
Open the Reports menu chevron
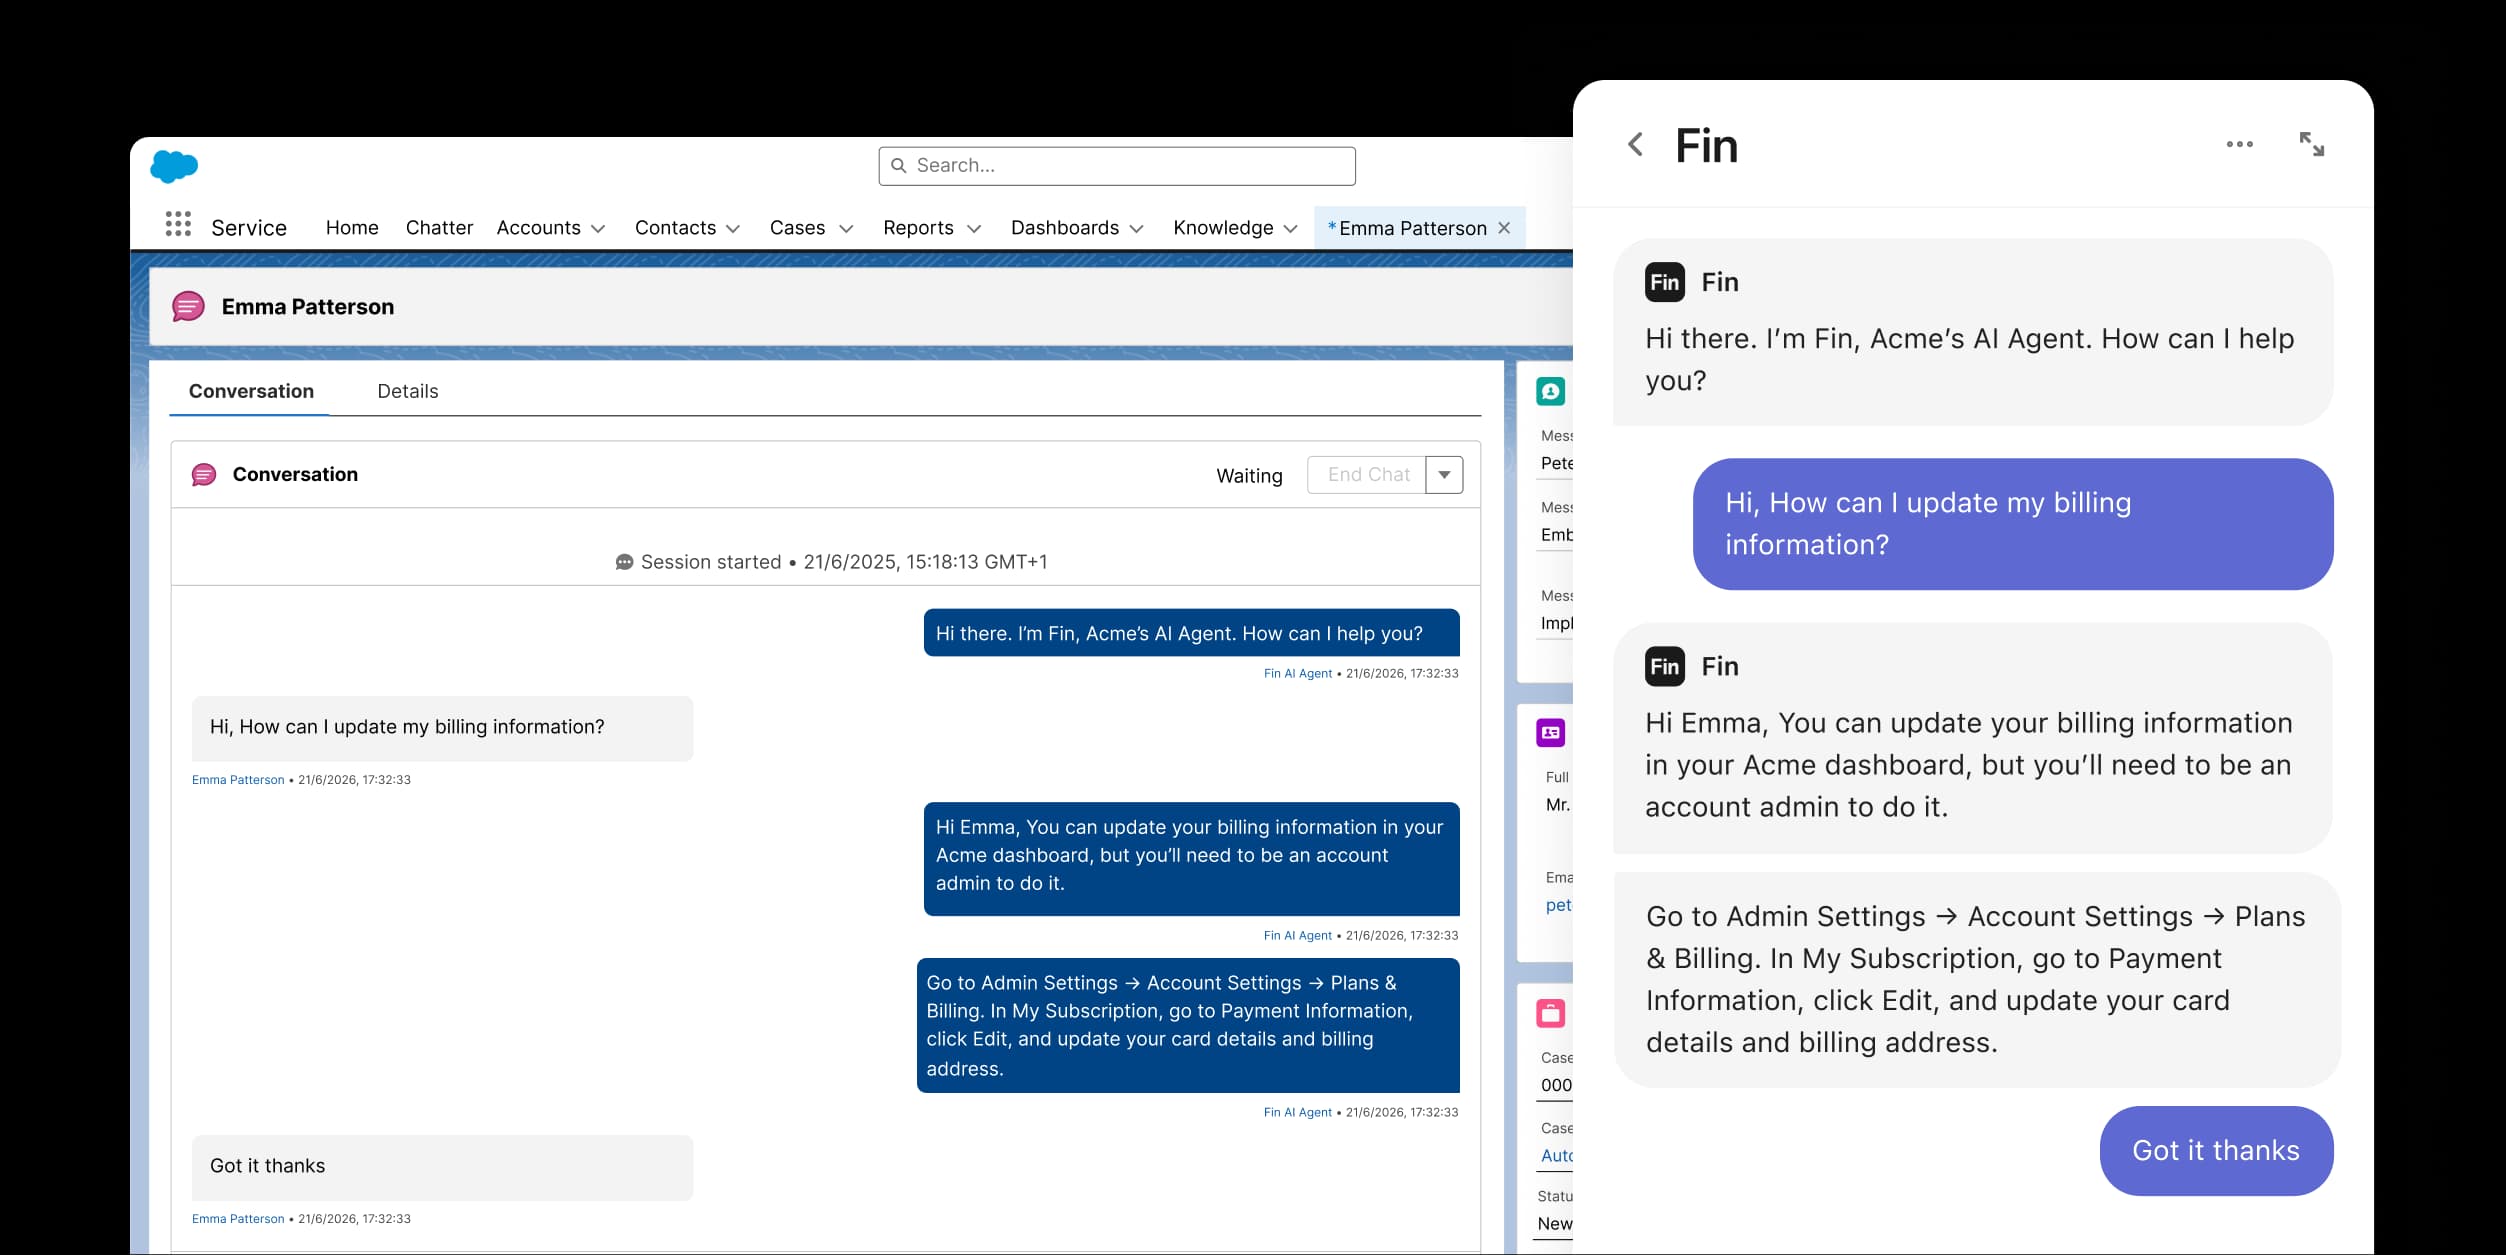click(974, 229)
